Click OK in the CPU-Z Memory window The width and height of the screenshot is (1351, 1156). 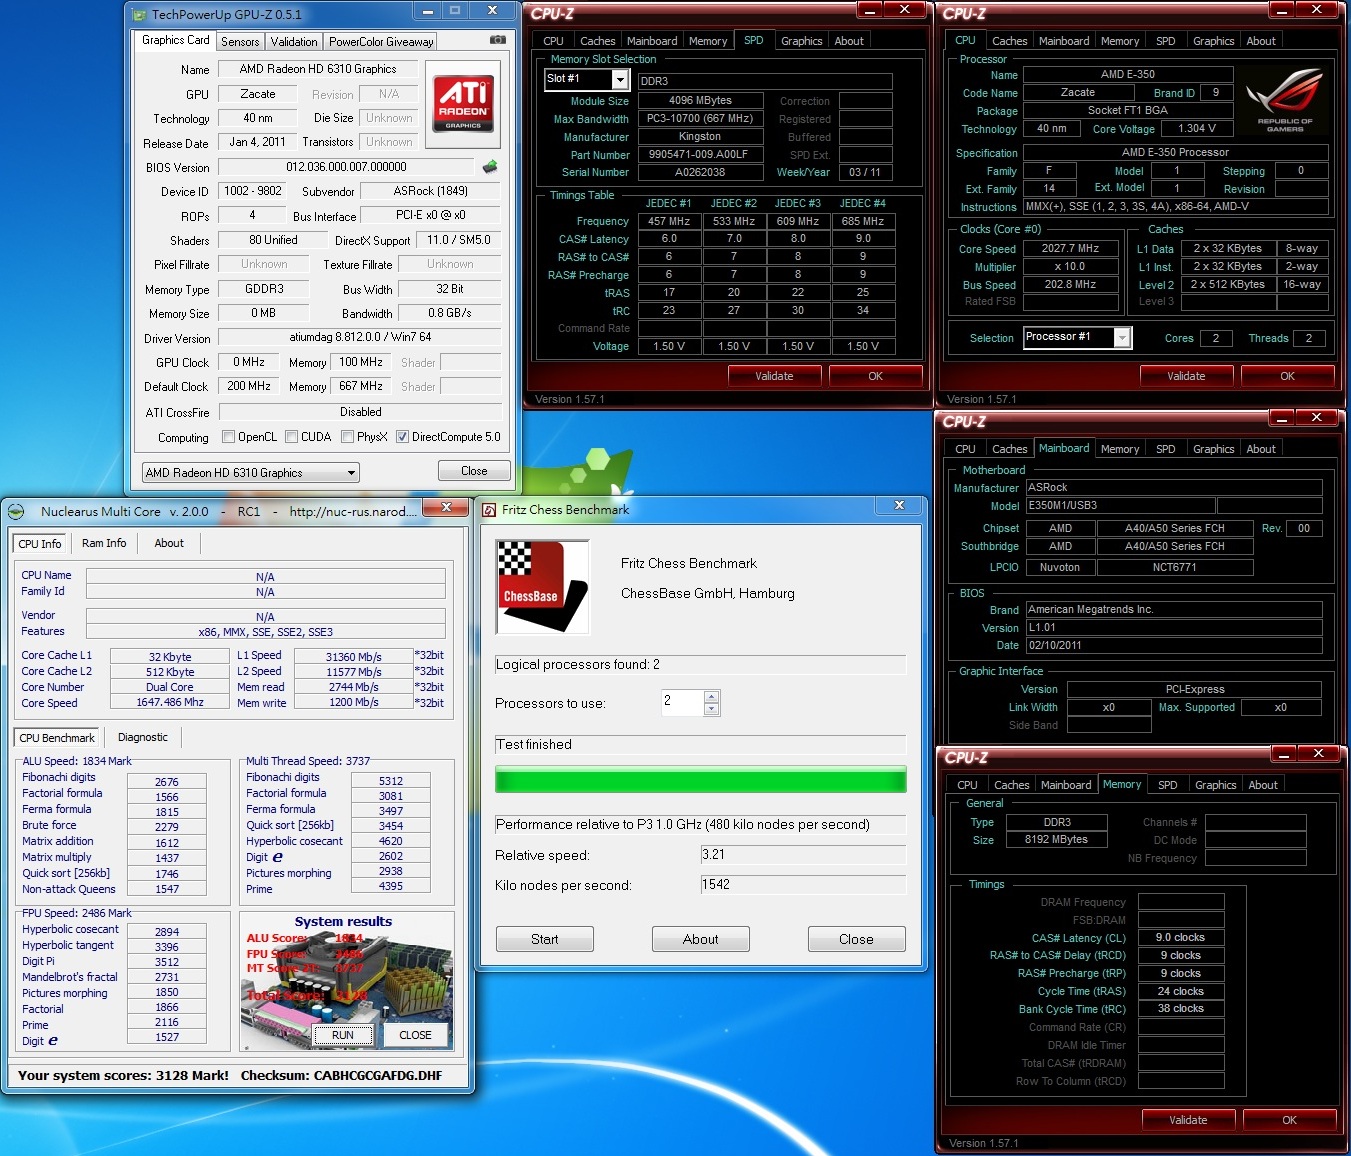click(x=1290, y=1120)
